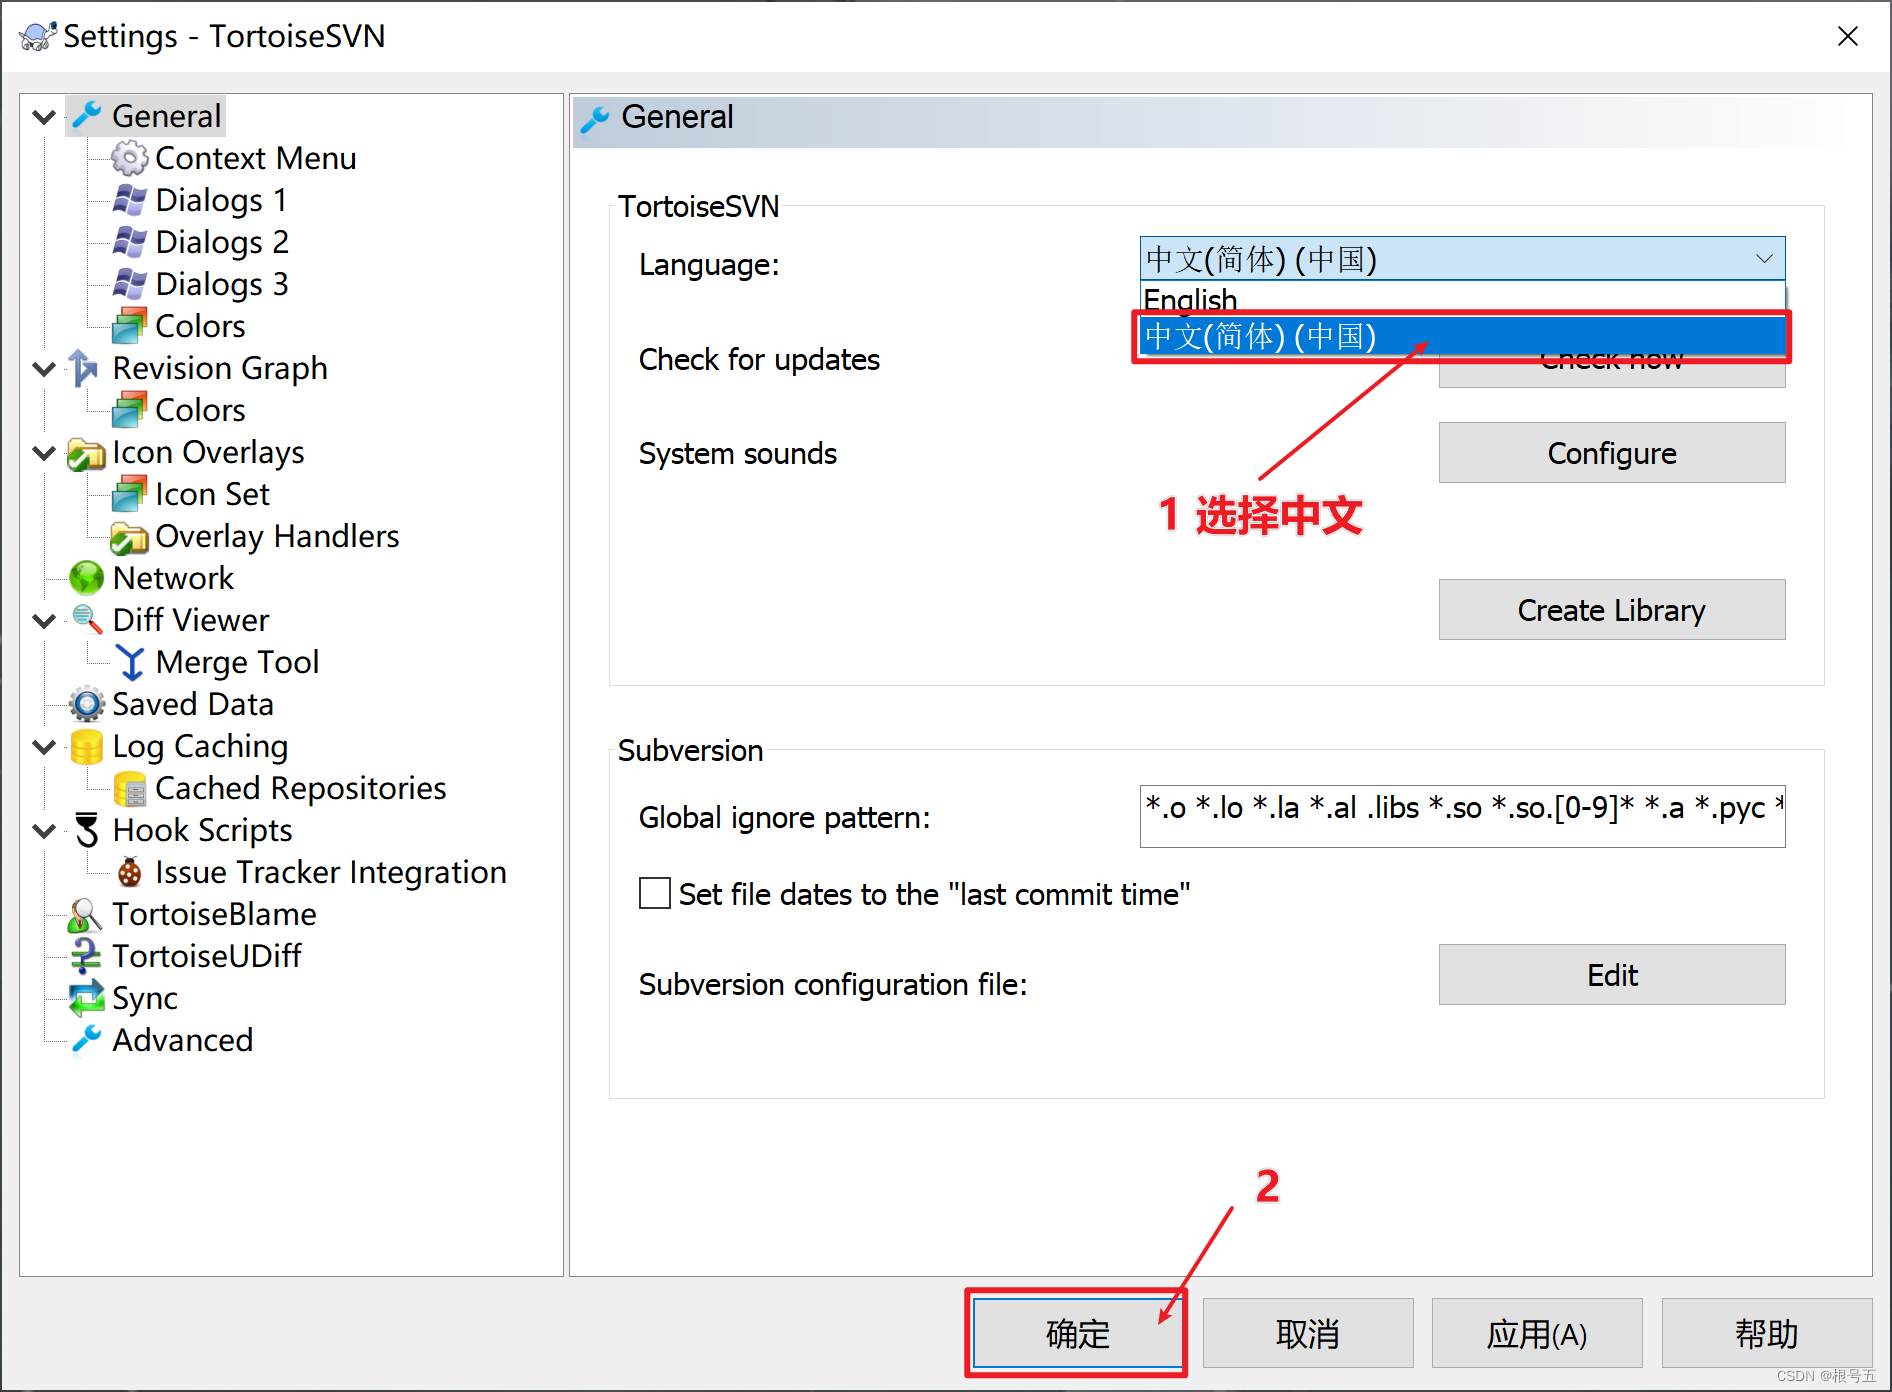This screenshot has height=1392, width=1892.
Task: Select Issue Tracker Integration entry
Action: [x=331, y=872]
